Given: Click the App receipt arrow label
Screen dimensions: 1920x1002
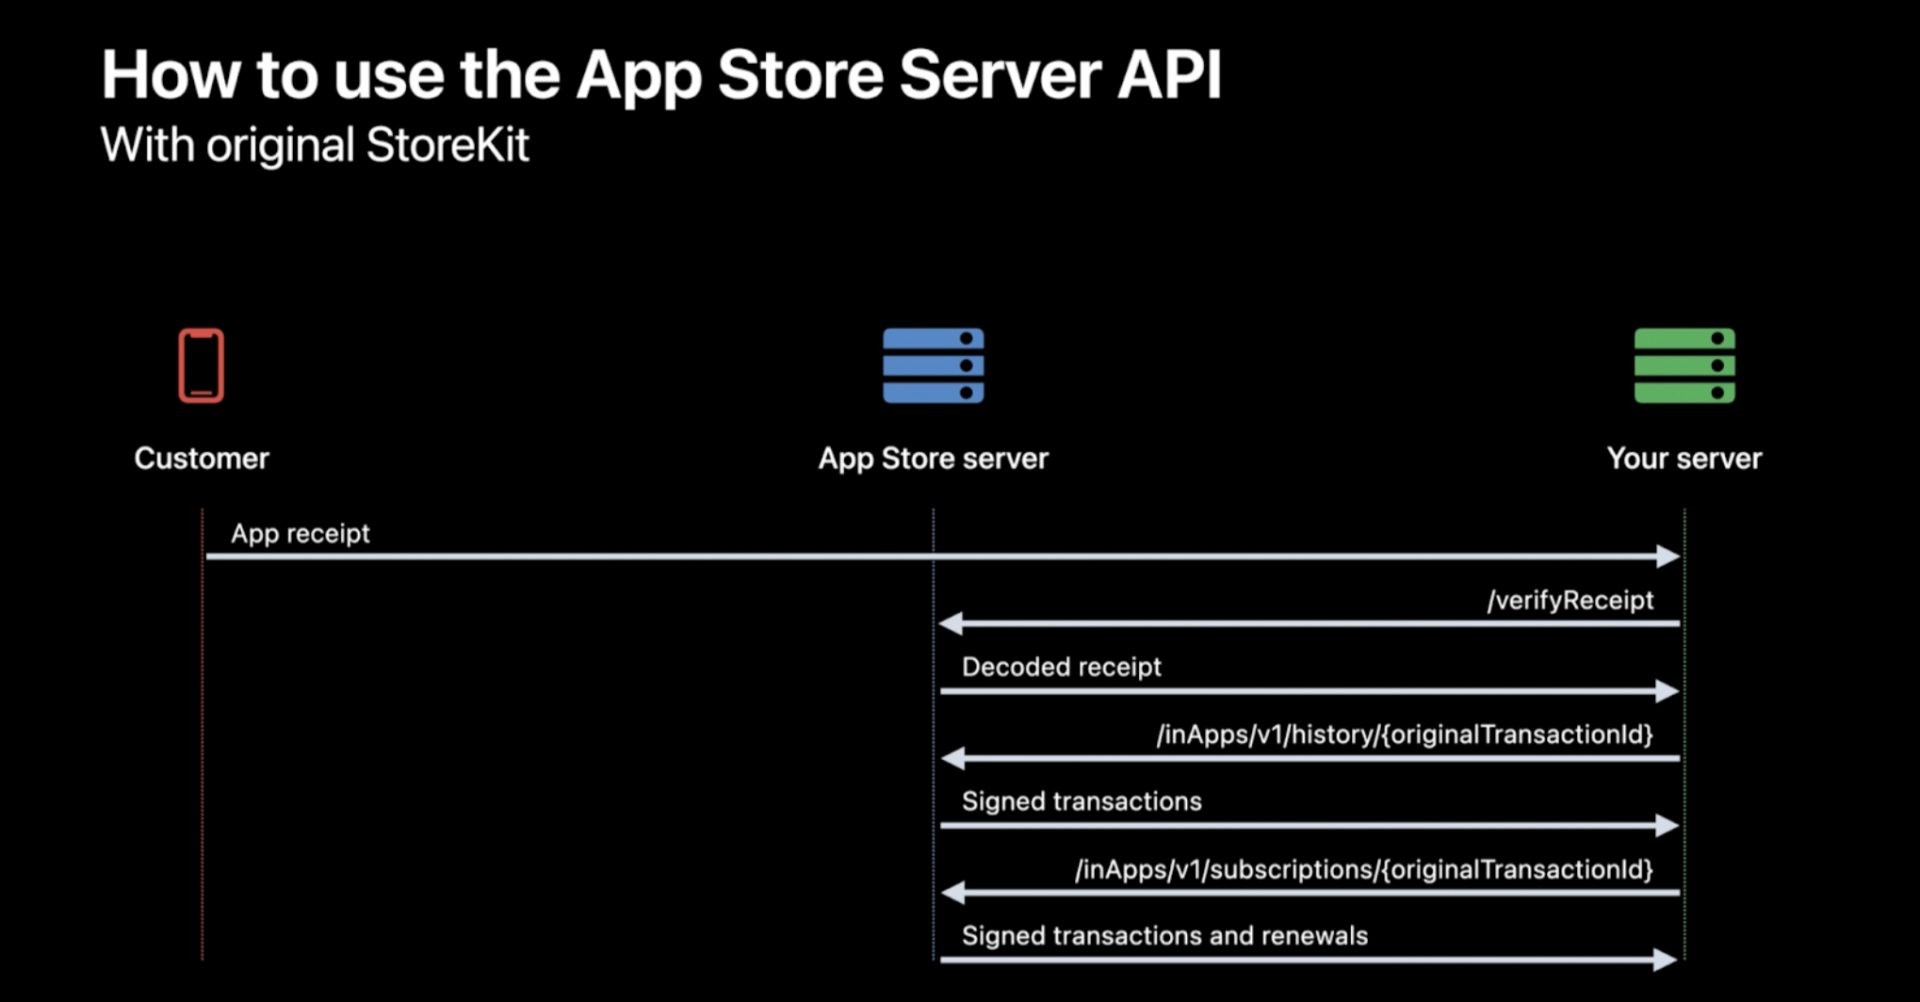Looking at the screenshot, I should (300, 533).
